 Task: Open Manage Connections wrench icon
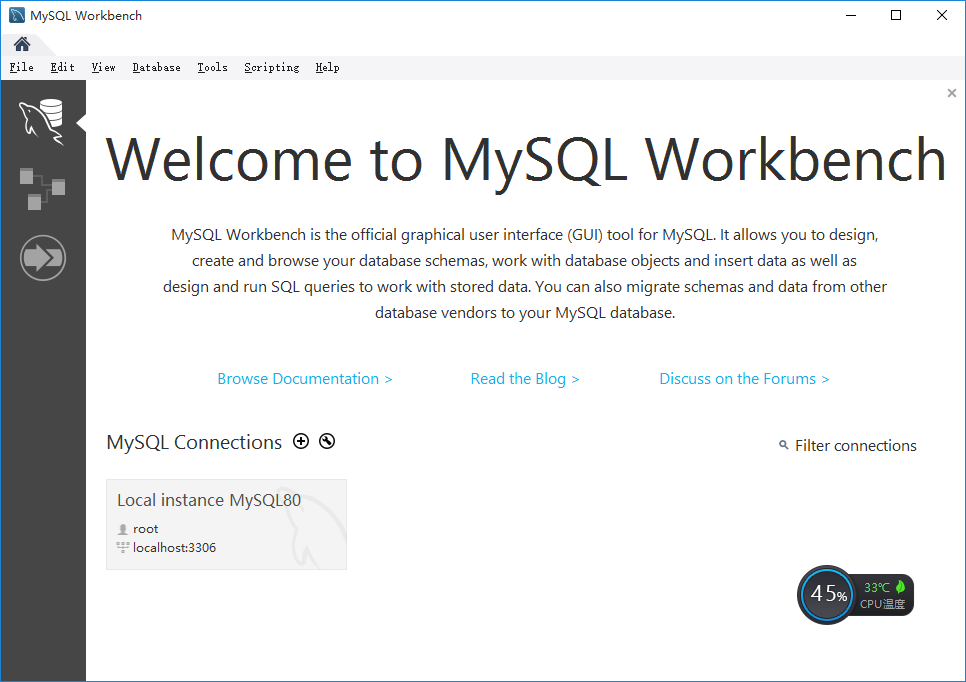coord(327,441)
